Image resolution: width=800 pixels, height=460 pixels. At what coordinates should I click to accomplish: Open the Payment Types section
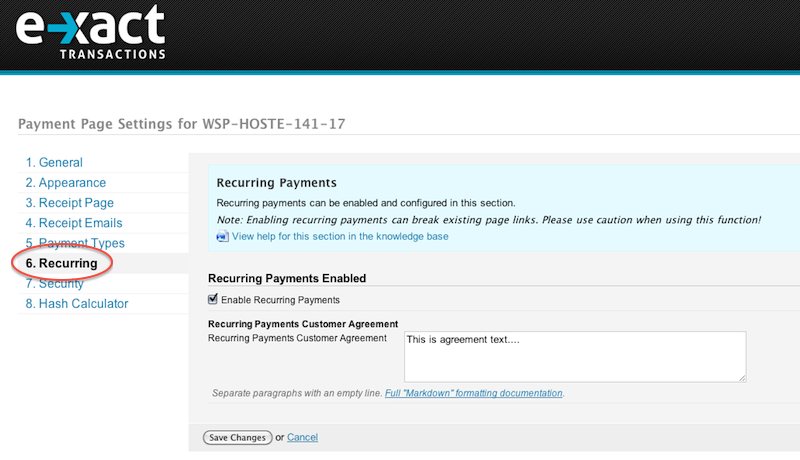coord(75,243)
